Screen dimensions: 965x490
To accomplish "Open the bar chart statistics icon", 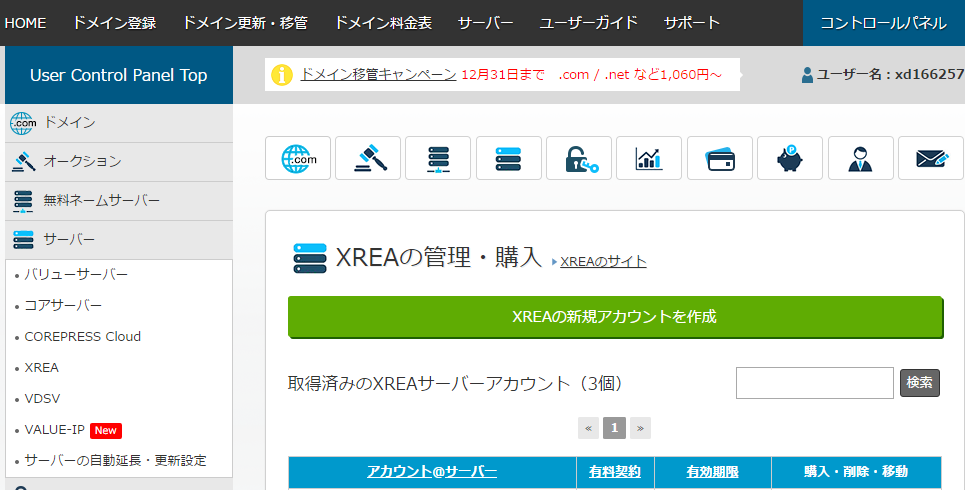I will point(649,158).
